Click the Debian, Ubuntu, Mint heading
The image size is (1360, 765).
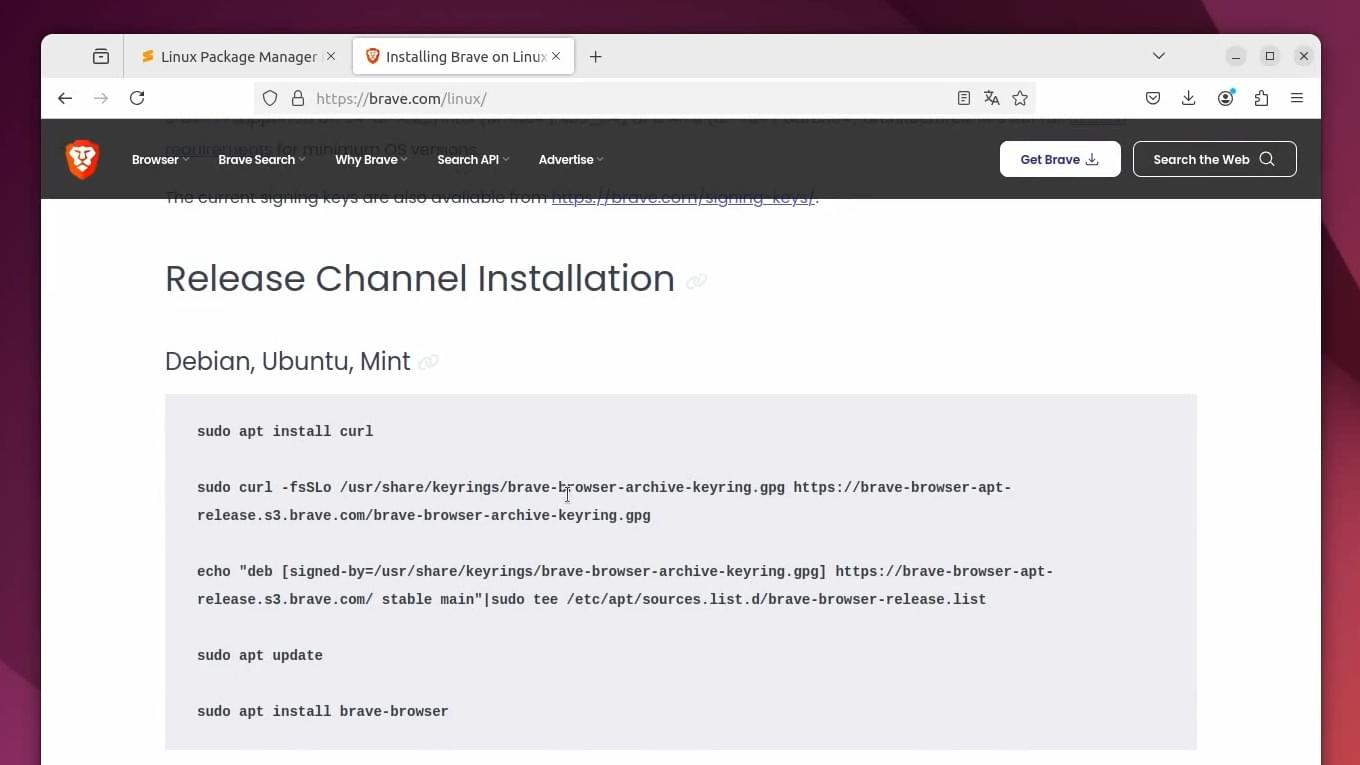tap(288, 361)
